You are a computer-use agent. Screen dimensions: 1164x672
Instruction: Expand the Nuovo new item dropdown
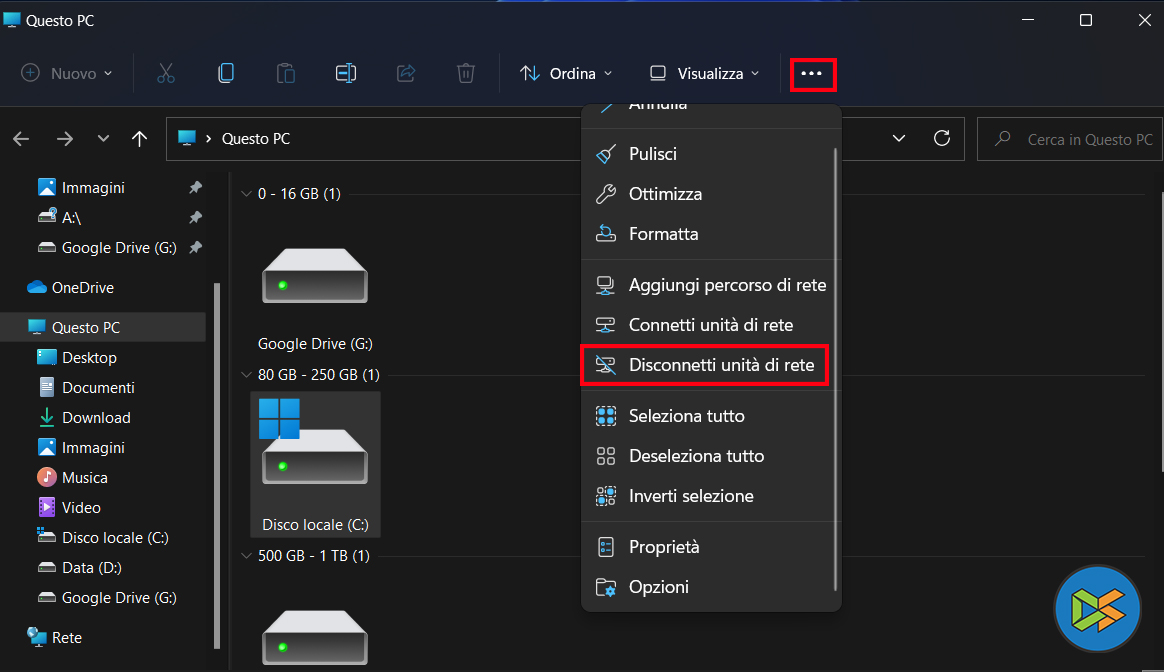click(67, 73)
